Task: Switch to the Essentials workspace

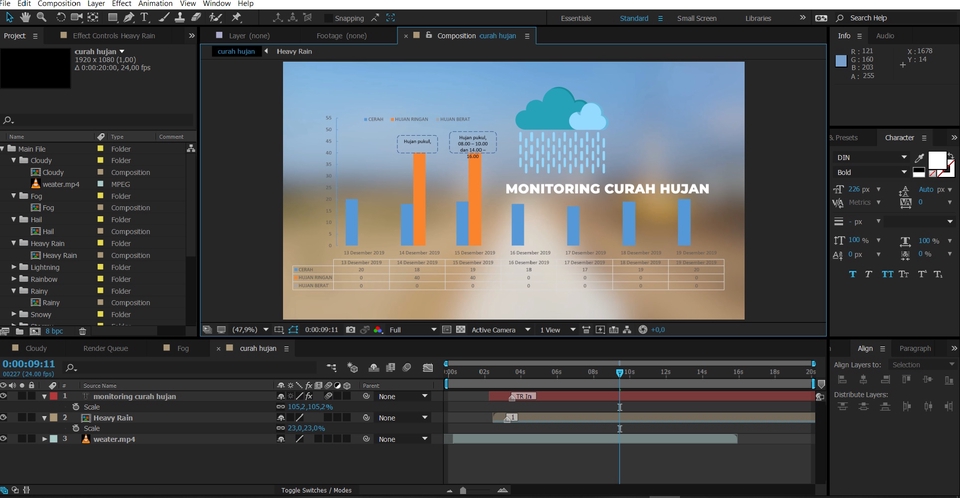Action: click(x=576, y=18)
